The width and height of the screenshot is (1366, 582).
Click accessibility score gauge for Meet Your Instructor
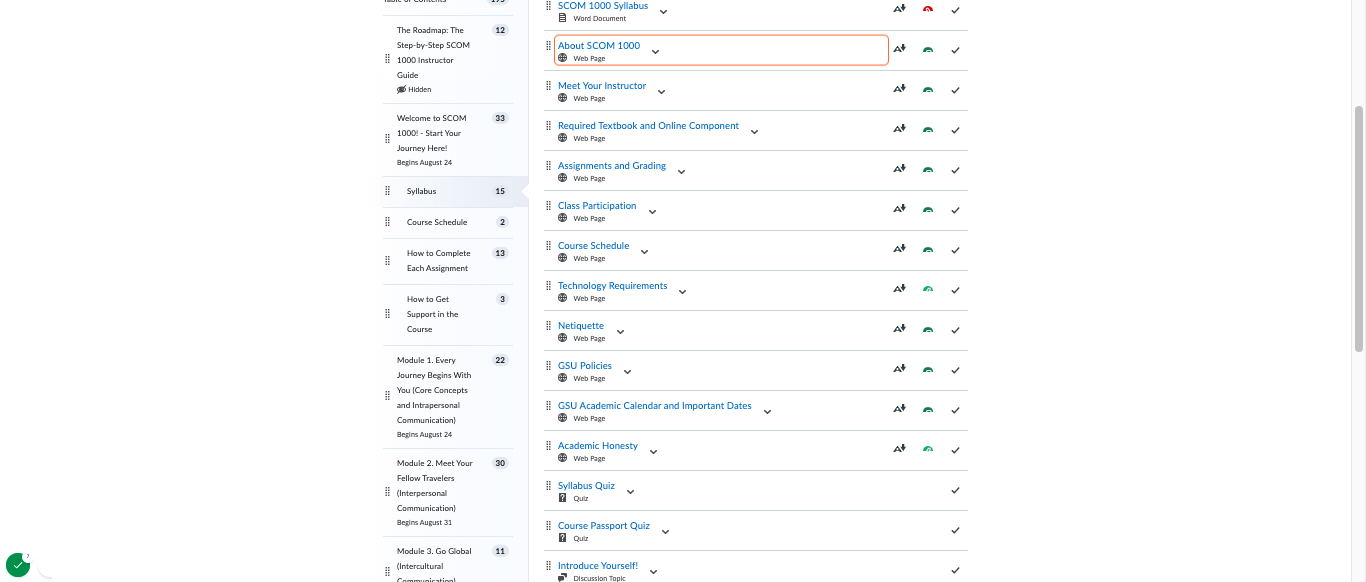click(x=928, y=90)
